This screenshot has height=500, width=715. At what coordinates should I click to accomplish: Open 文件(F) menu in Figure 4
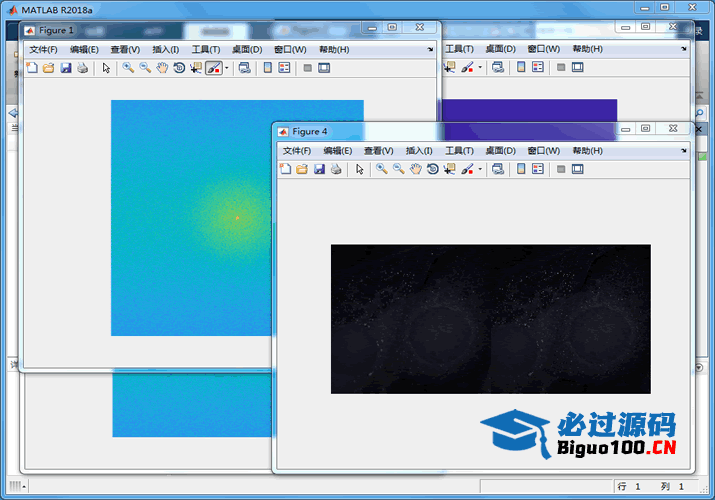[x=297, y=151]
